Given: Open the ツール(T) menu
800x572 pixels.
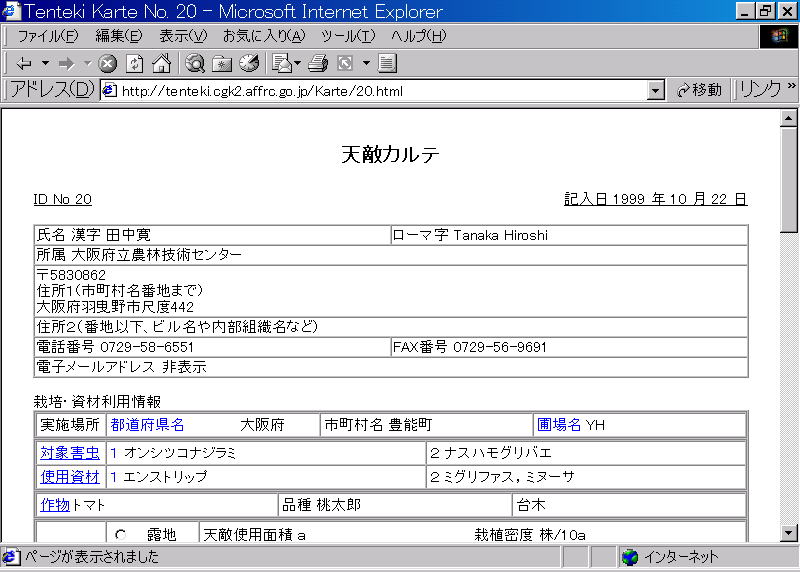Looking at the screenshot, I should point(348,36).
